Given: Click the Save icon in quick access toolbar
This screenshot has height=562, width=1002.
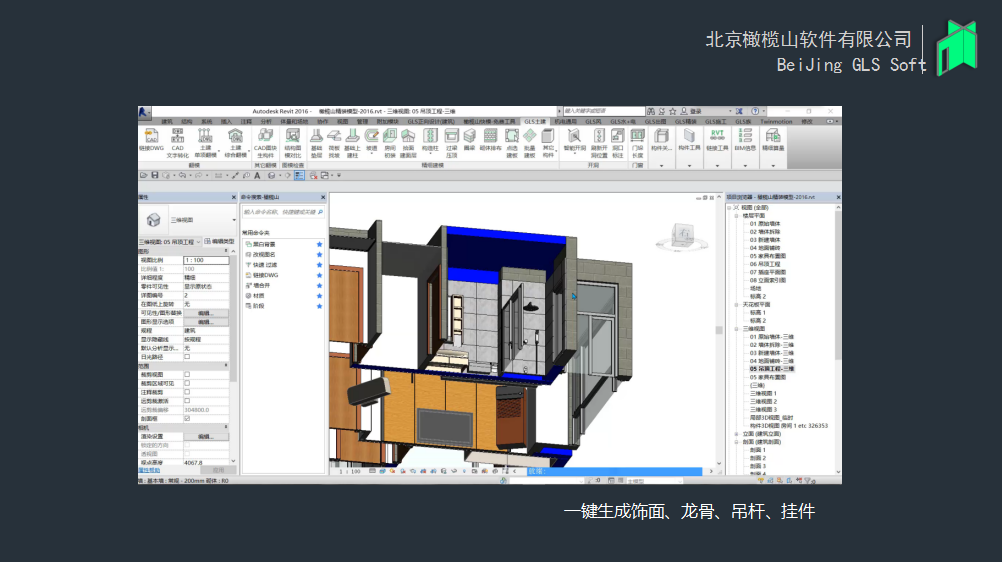Looking at the screenshot, I should coord(155,175).
